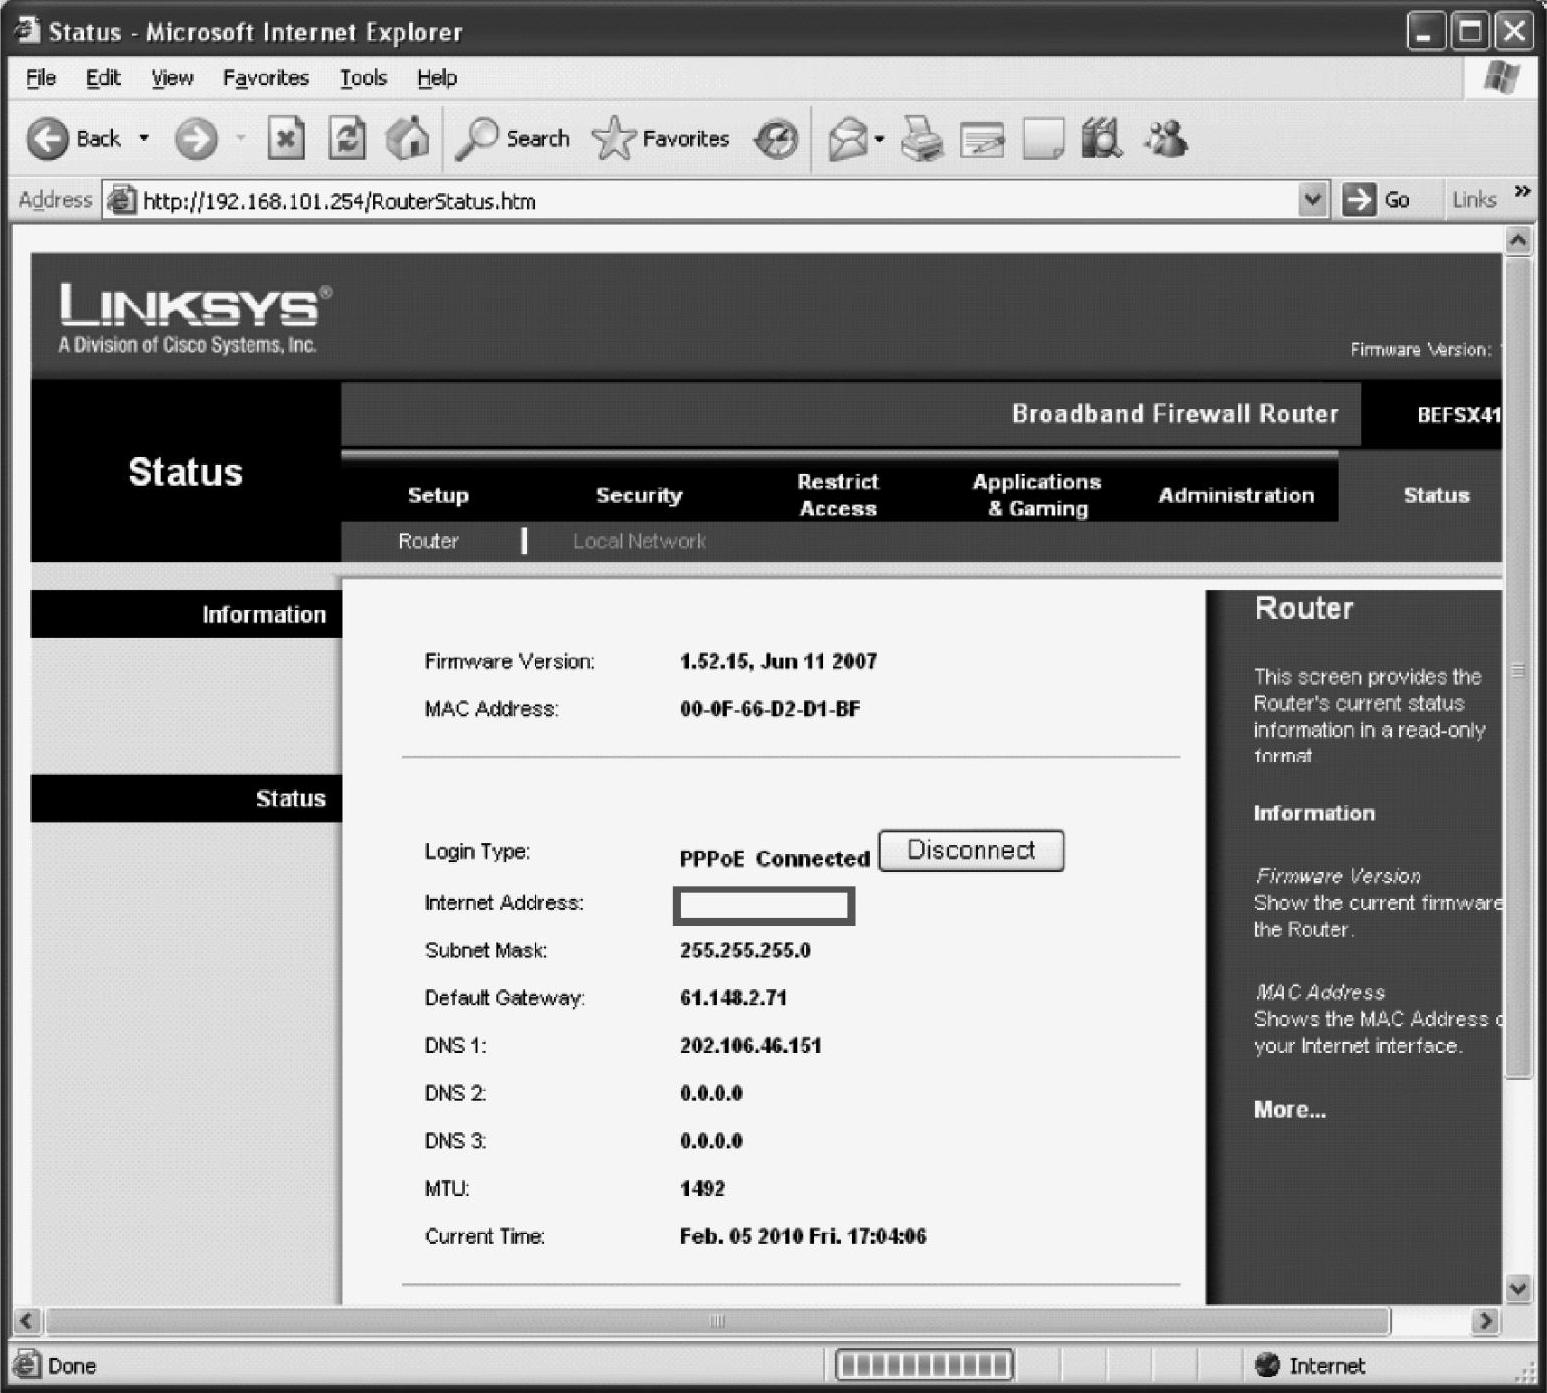Click the Discuss icon
Screen dimensions: 1547x1393
click(1043, 139)
